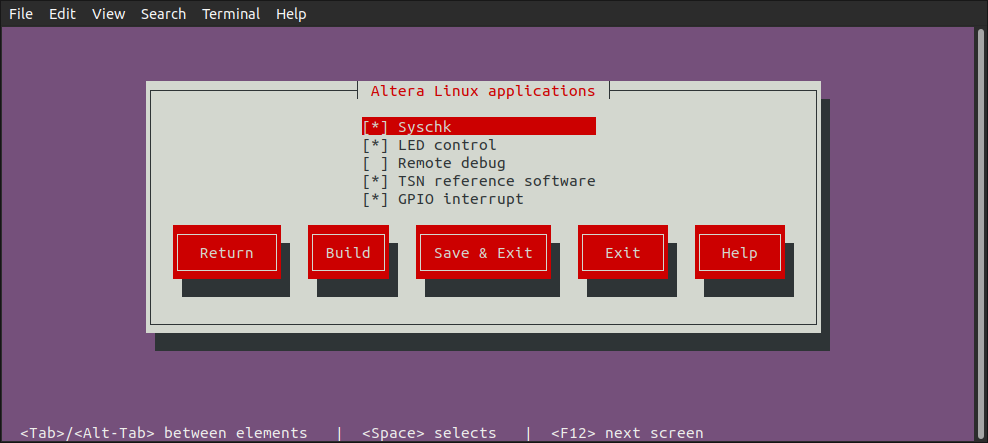Open the File menu
The image size is (988, 443).
point(21,14)
